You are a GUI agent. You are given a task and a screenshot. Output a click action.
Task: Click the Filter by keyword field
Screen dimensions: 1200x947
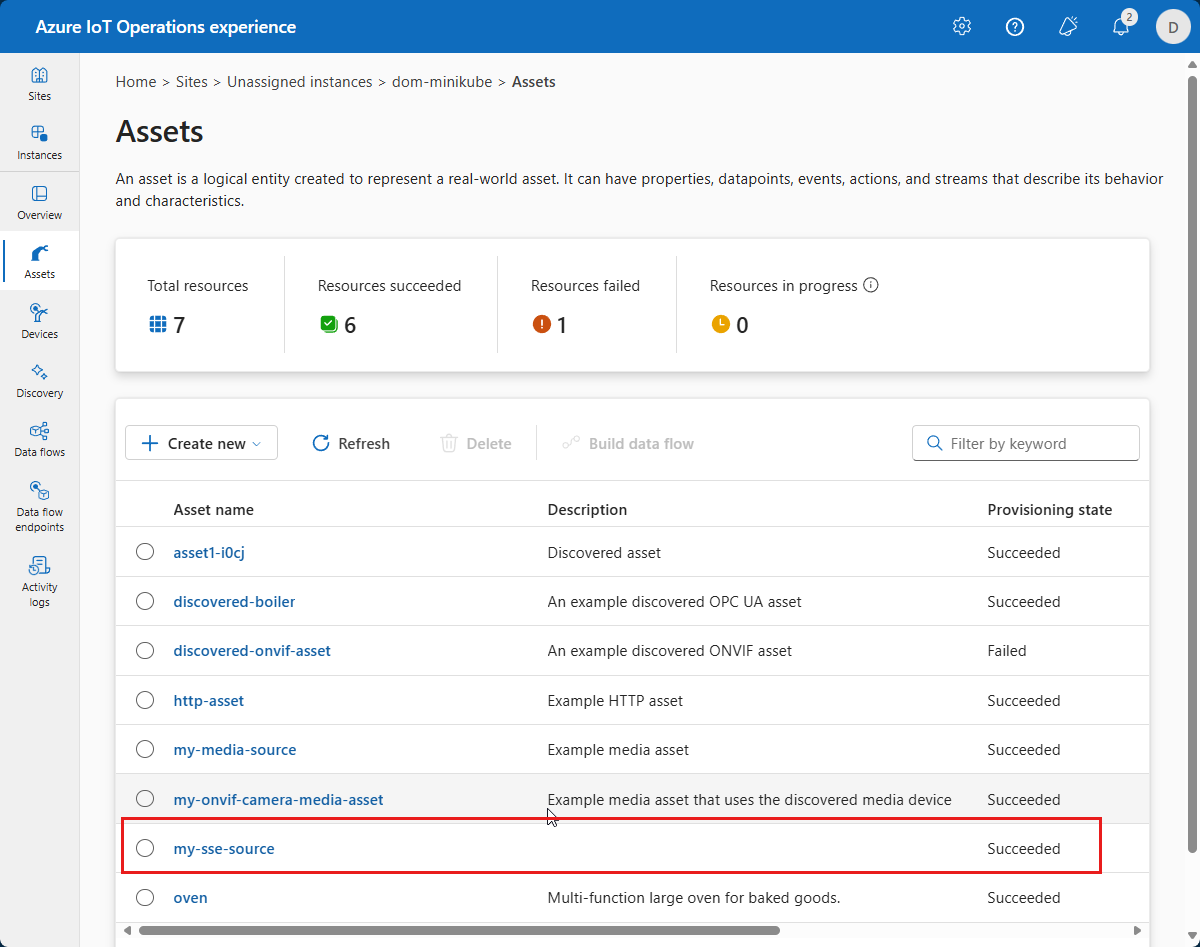point(1026,443)
